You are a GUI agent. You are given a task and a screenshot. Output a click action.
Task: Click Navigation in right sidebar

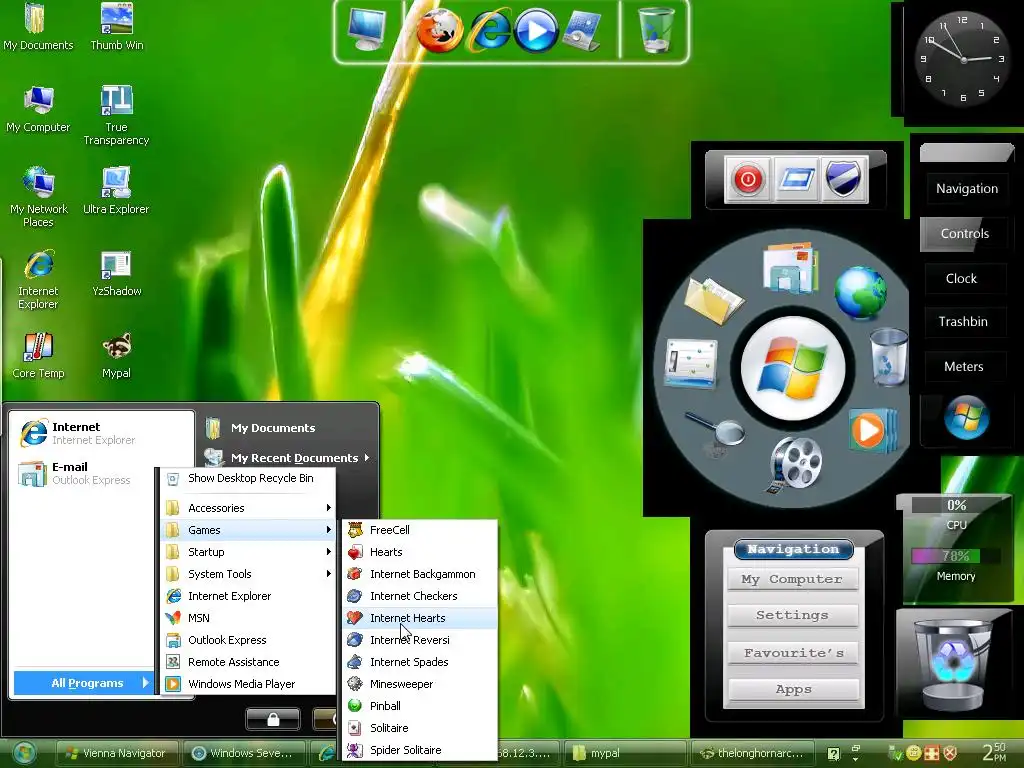pyautogui.click(x=967, y=189)
